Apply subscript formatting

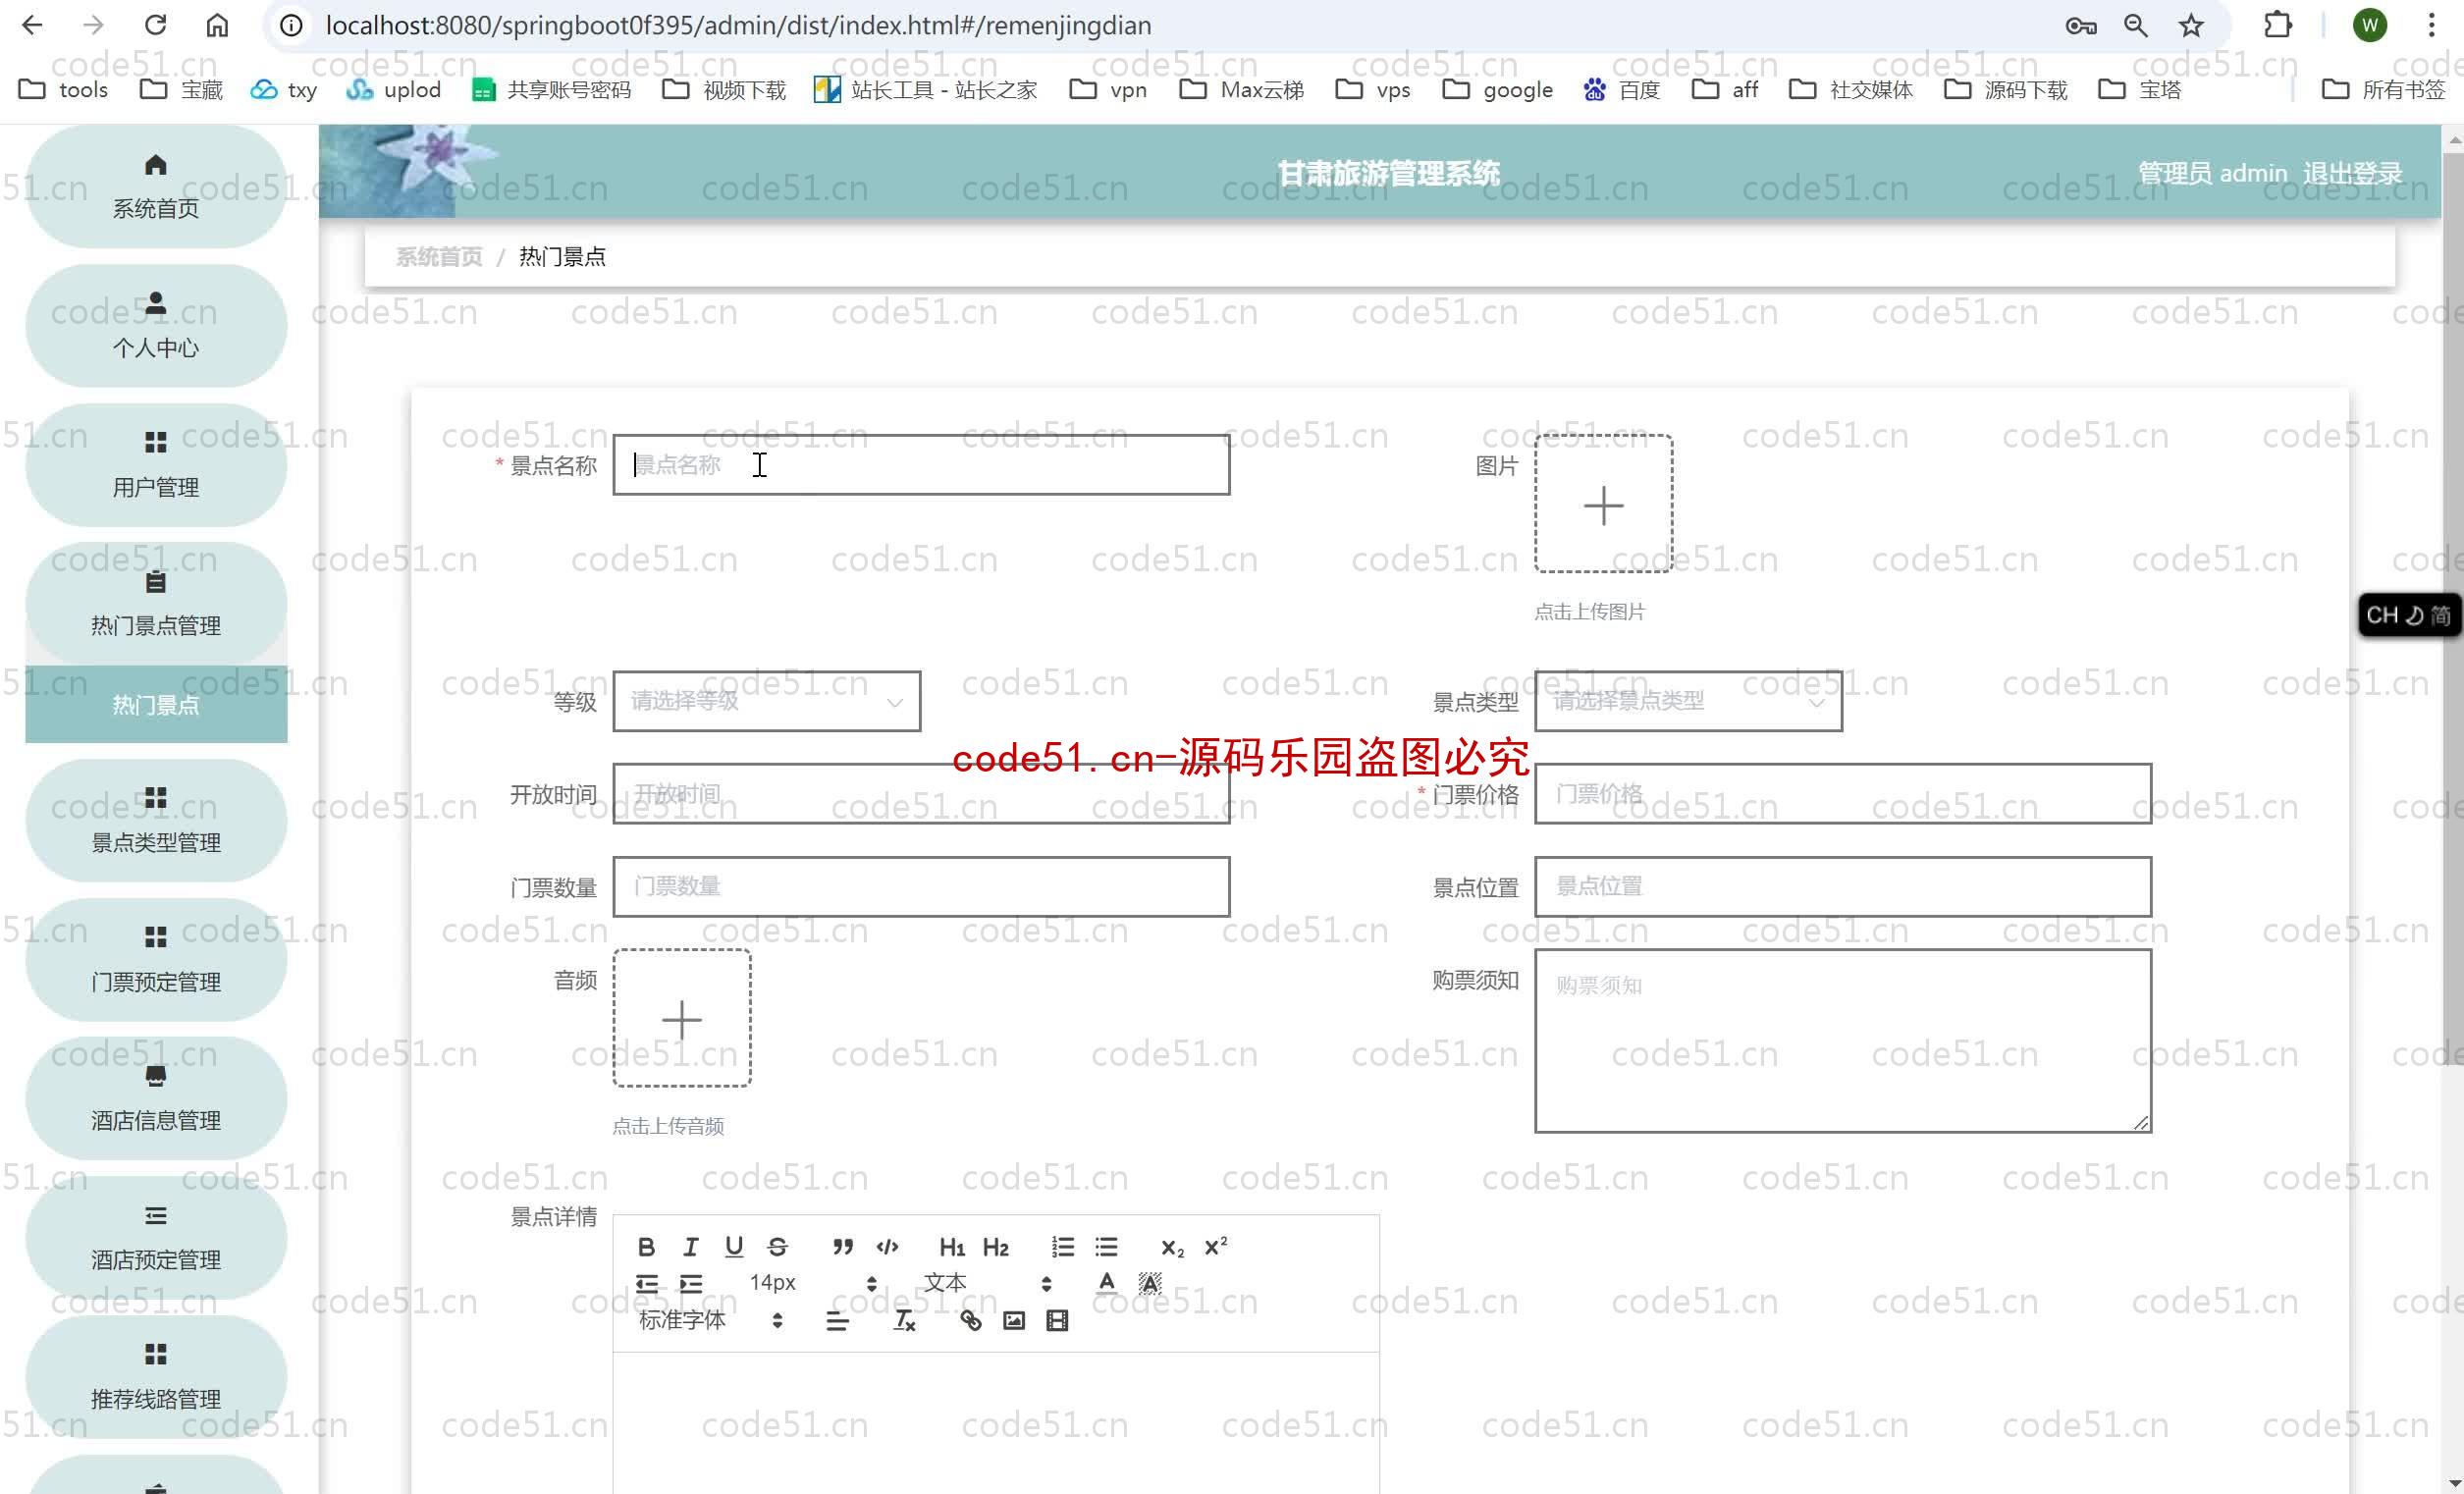[x=1172, y=1247]
